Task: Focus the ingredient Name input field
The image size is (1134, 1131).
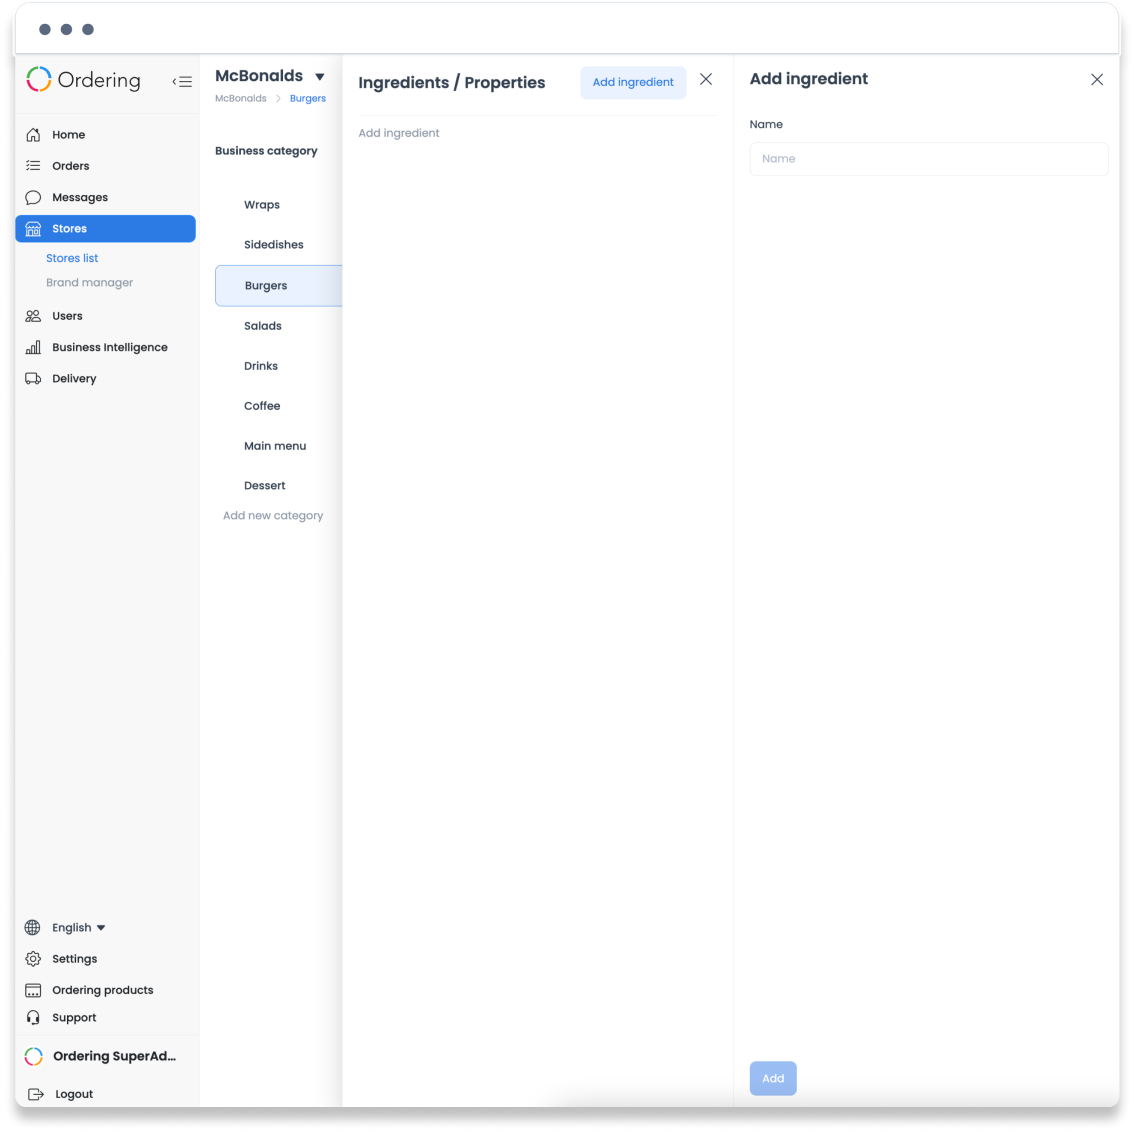Action: click(929, 159)
